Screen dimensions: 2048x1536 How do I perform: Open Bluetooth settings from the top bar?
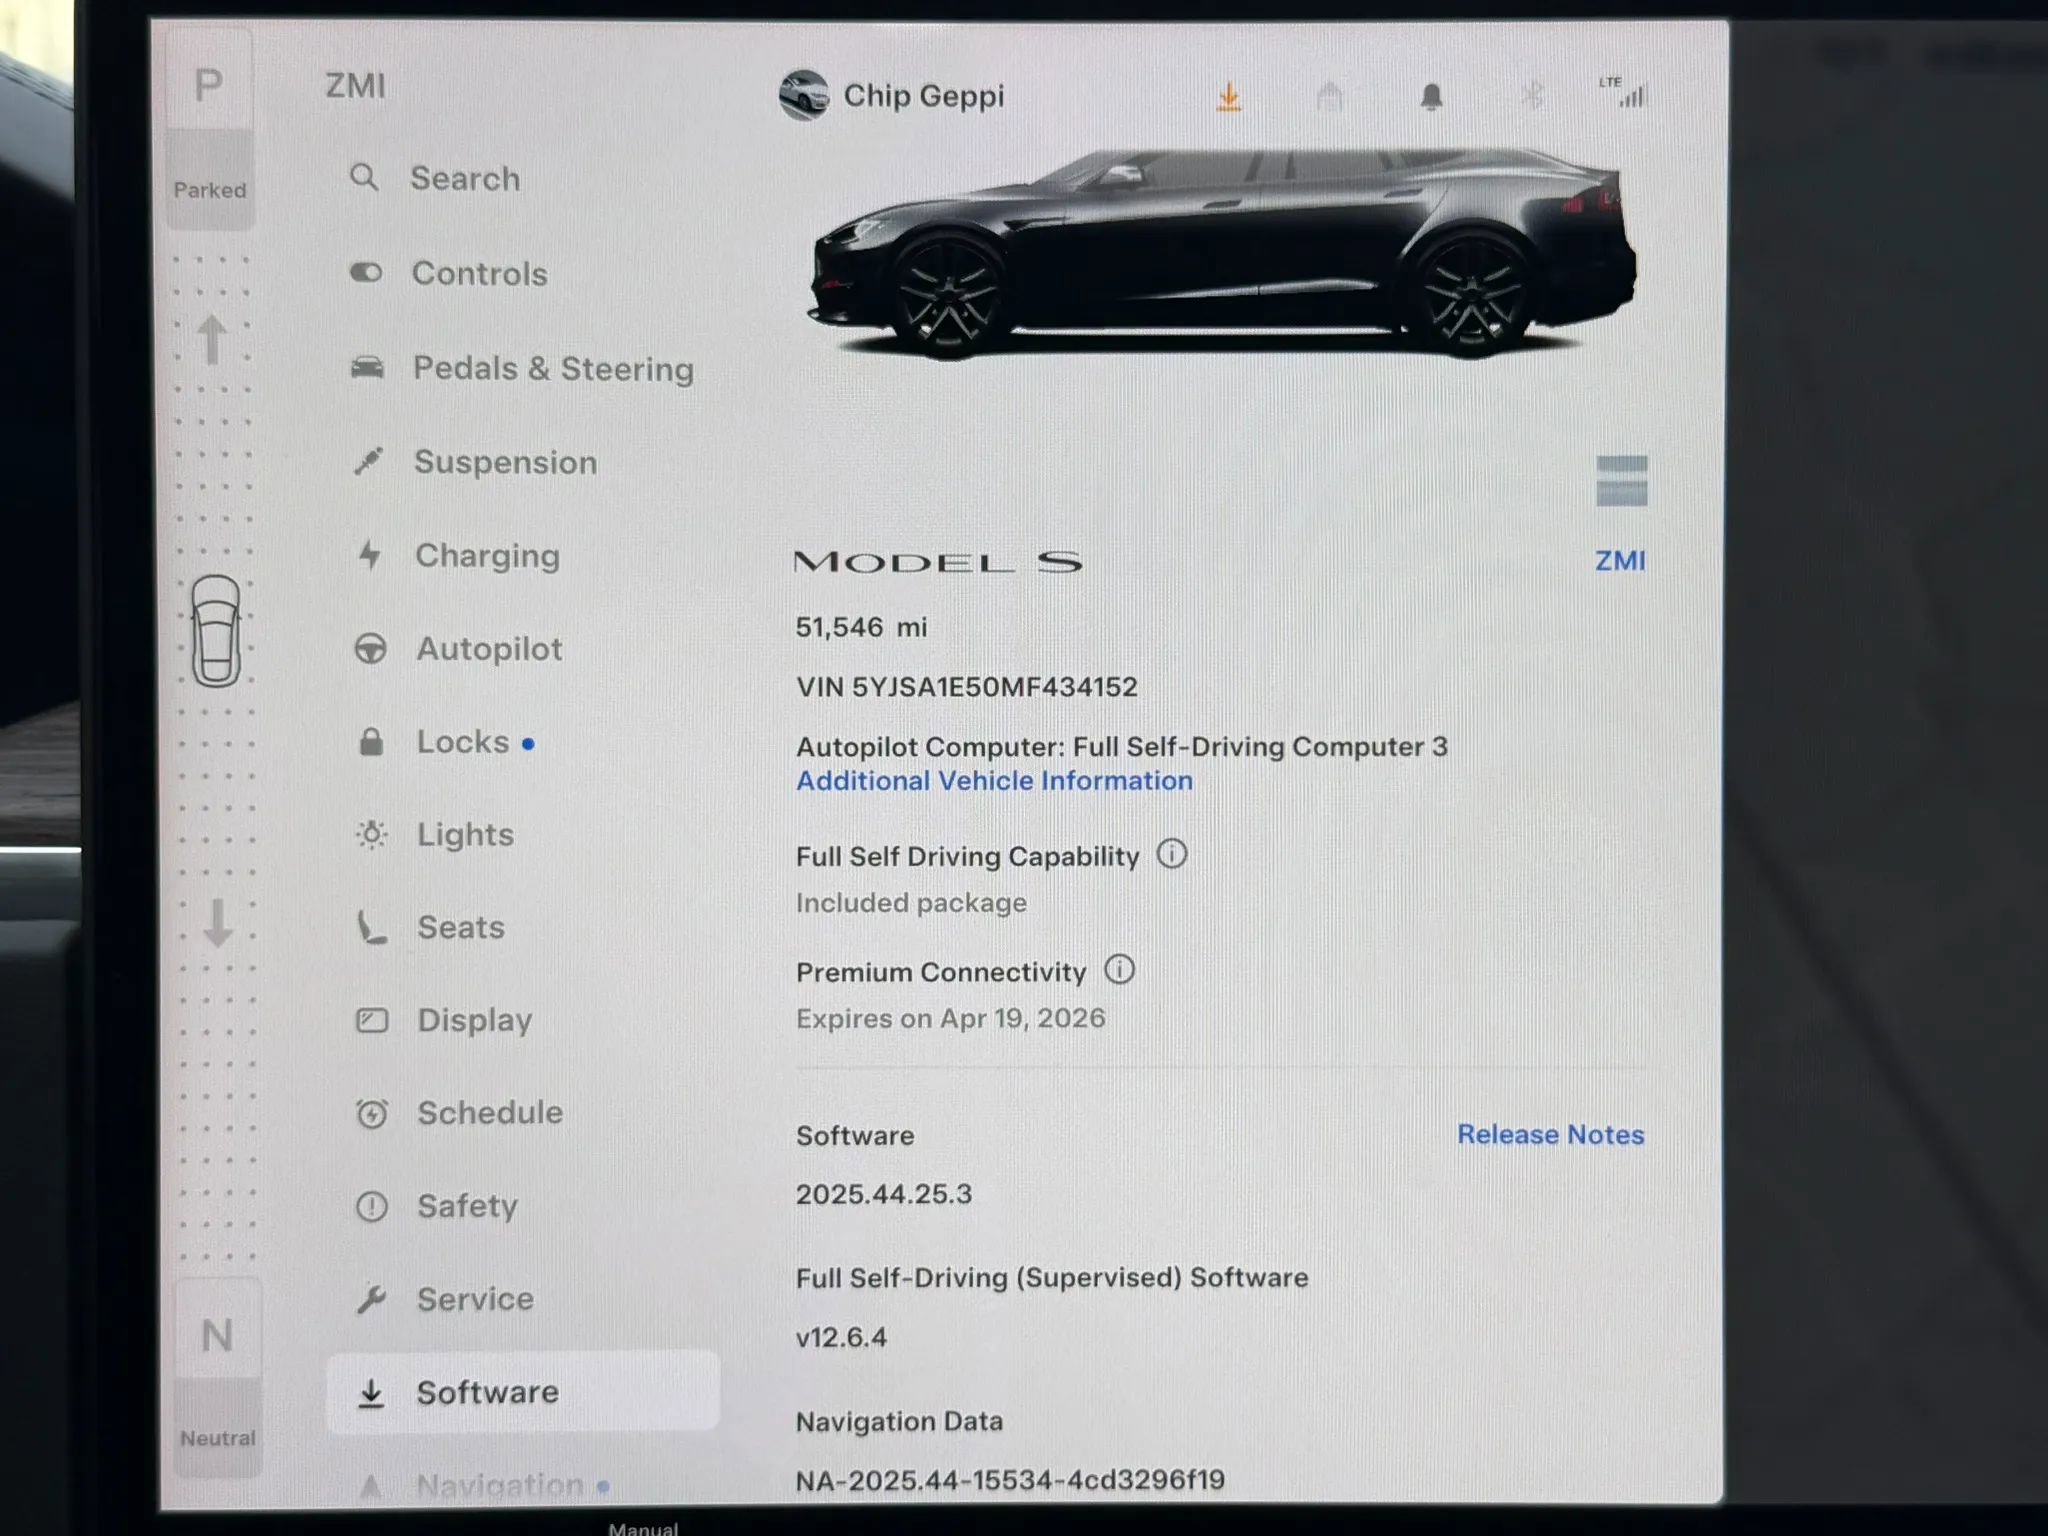(1530, 94)
